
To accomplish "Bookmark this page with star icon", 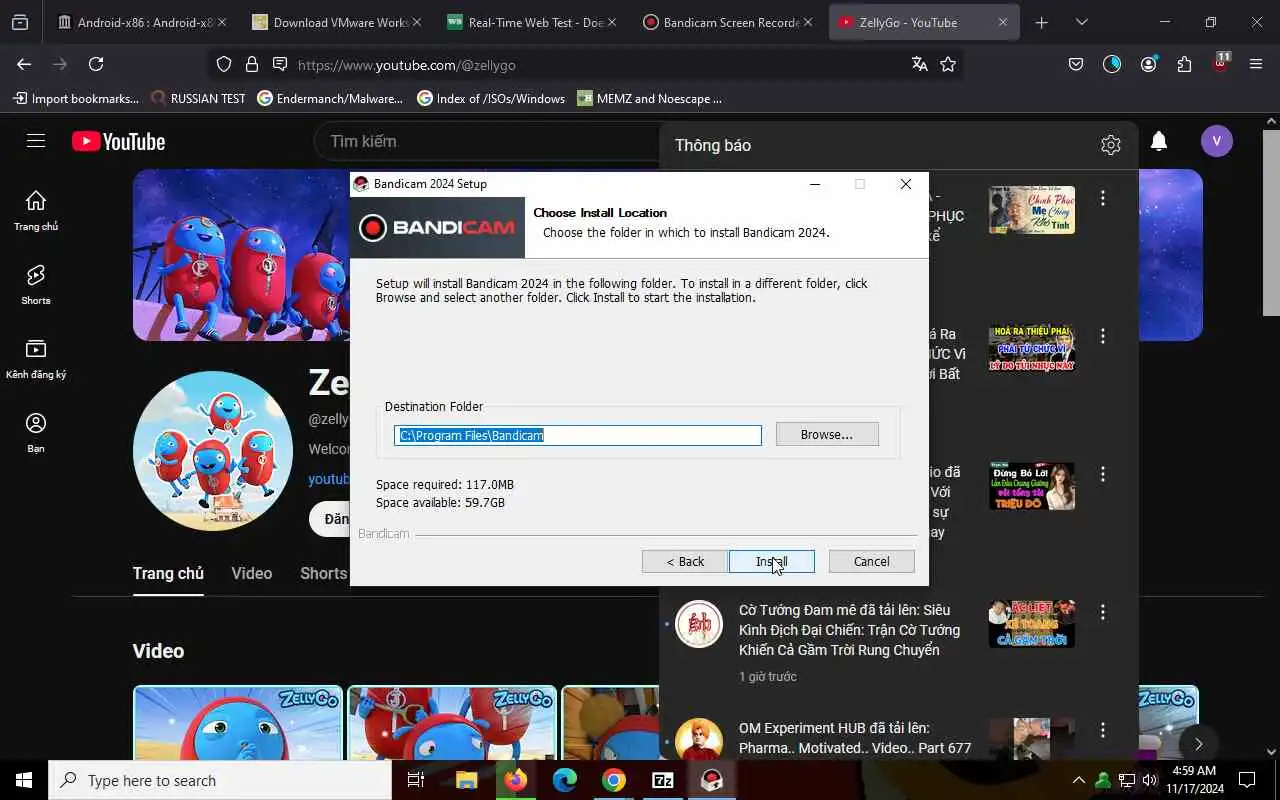I will click(948, 64).
